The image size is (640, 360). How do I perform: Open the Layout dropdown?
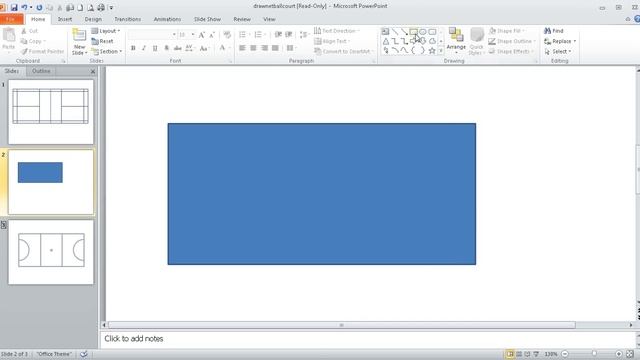(106, 31)
